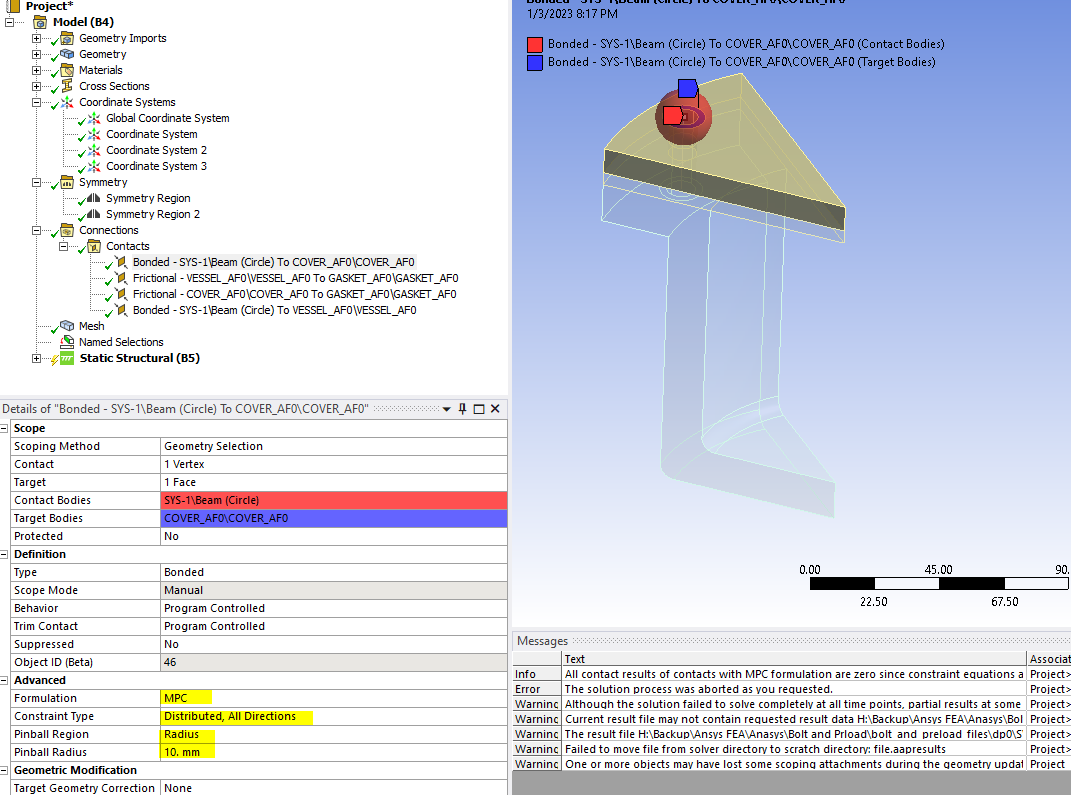Click the Coordinate Systems triad icon
The width and height of the screenshot is (1071, 795).
(x=67, y=102)
